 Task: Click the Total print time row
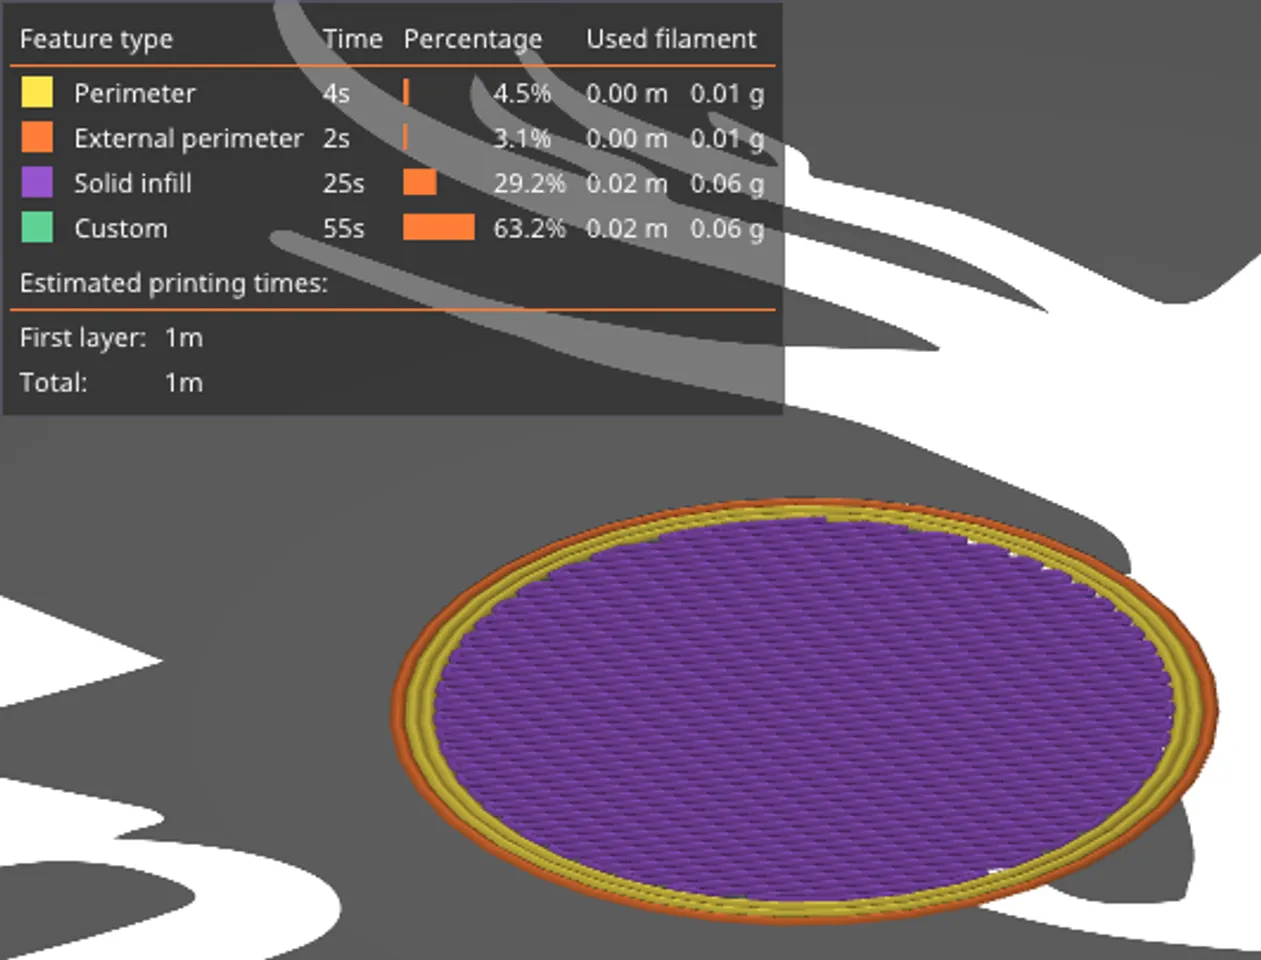tap(111, 383)
